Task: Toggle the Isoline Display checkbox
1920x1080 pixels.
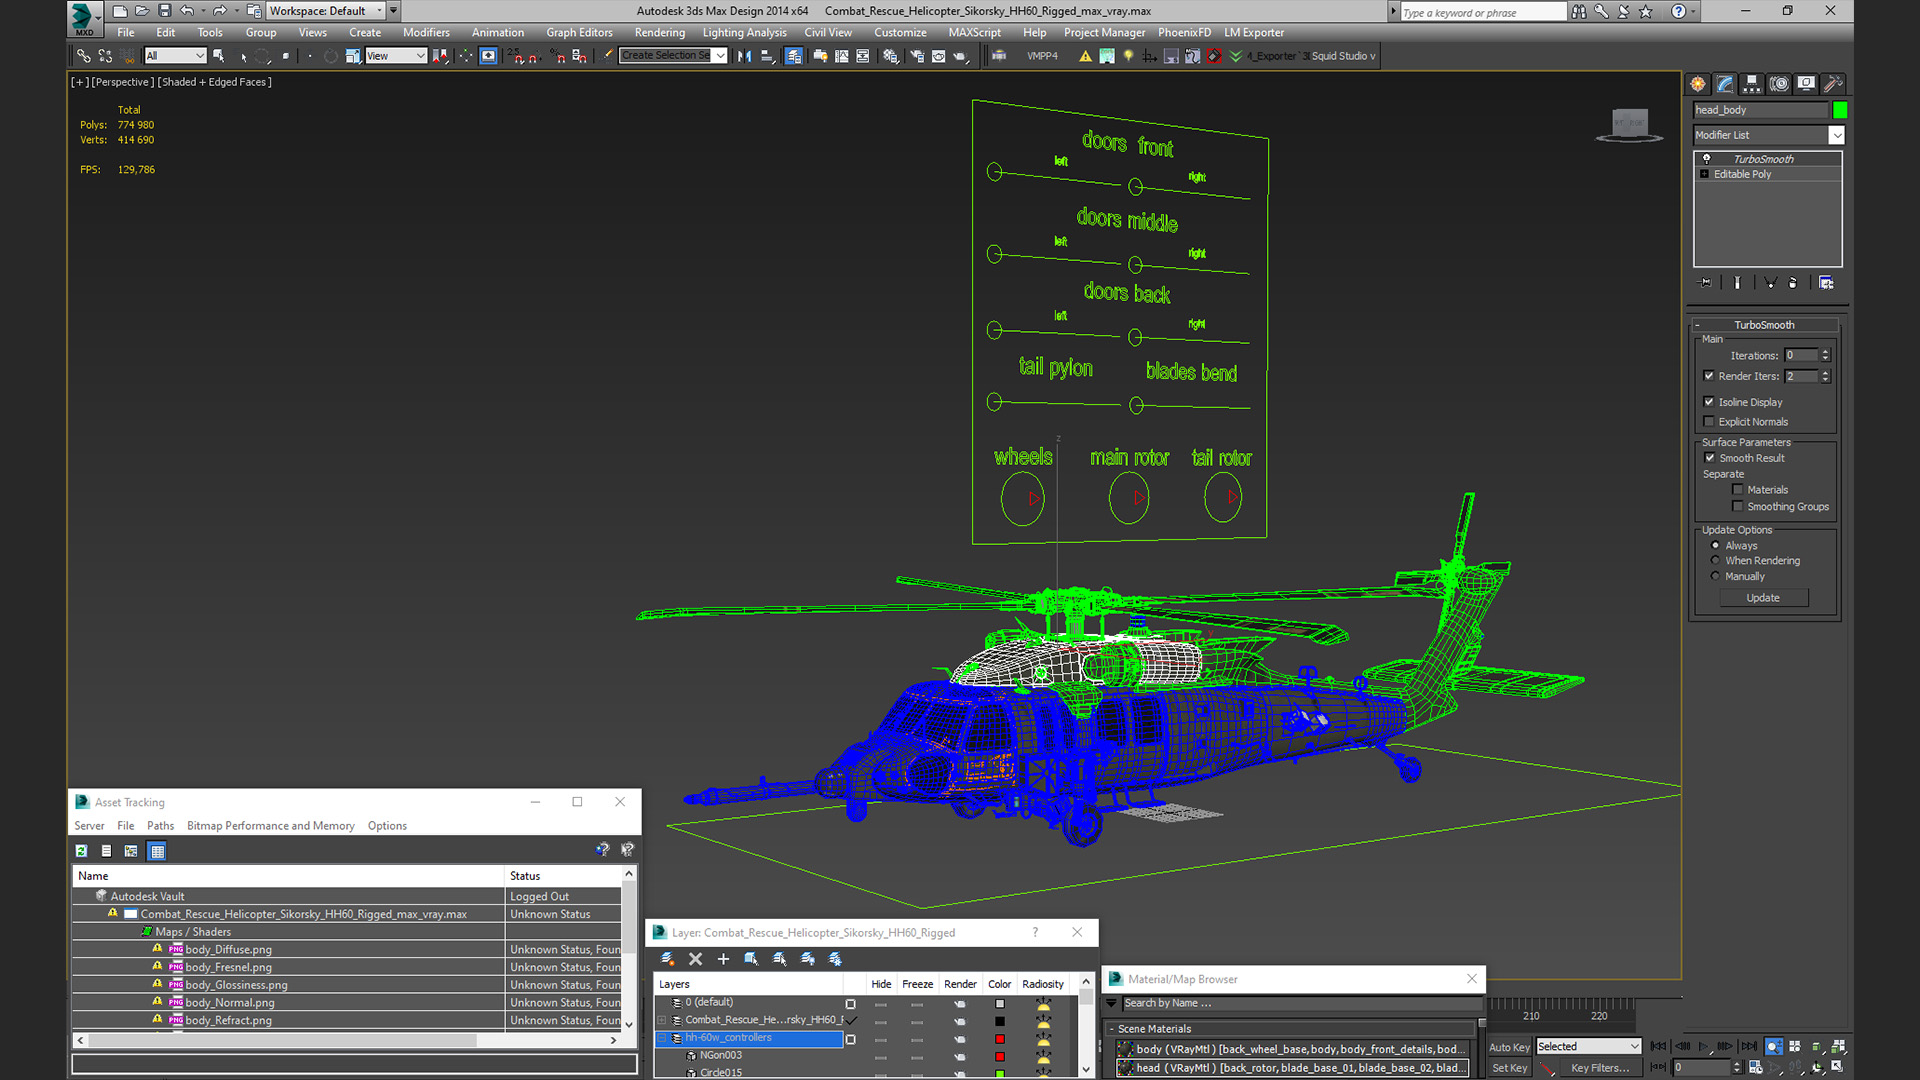Action: click(x=1709, y=402)
